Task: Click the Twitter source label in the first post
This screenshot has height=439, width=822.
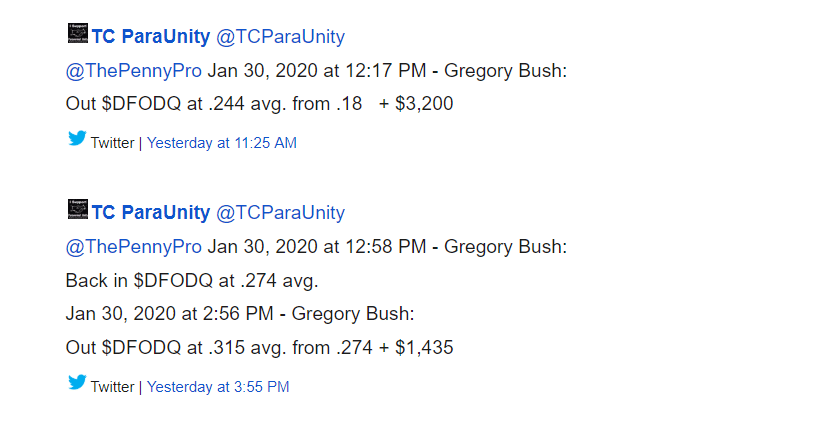Action: [x=112, y=143]
